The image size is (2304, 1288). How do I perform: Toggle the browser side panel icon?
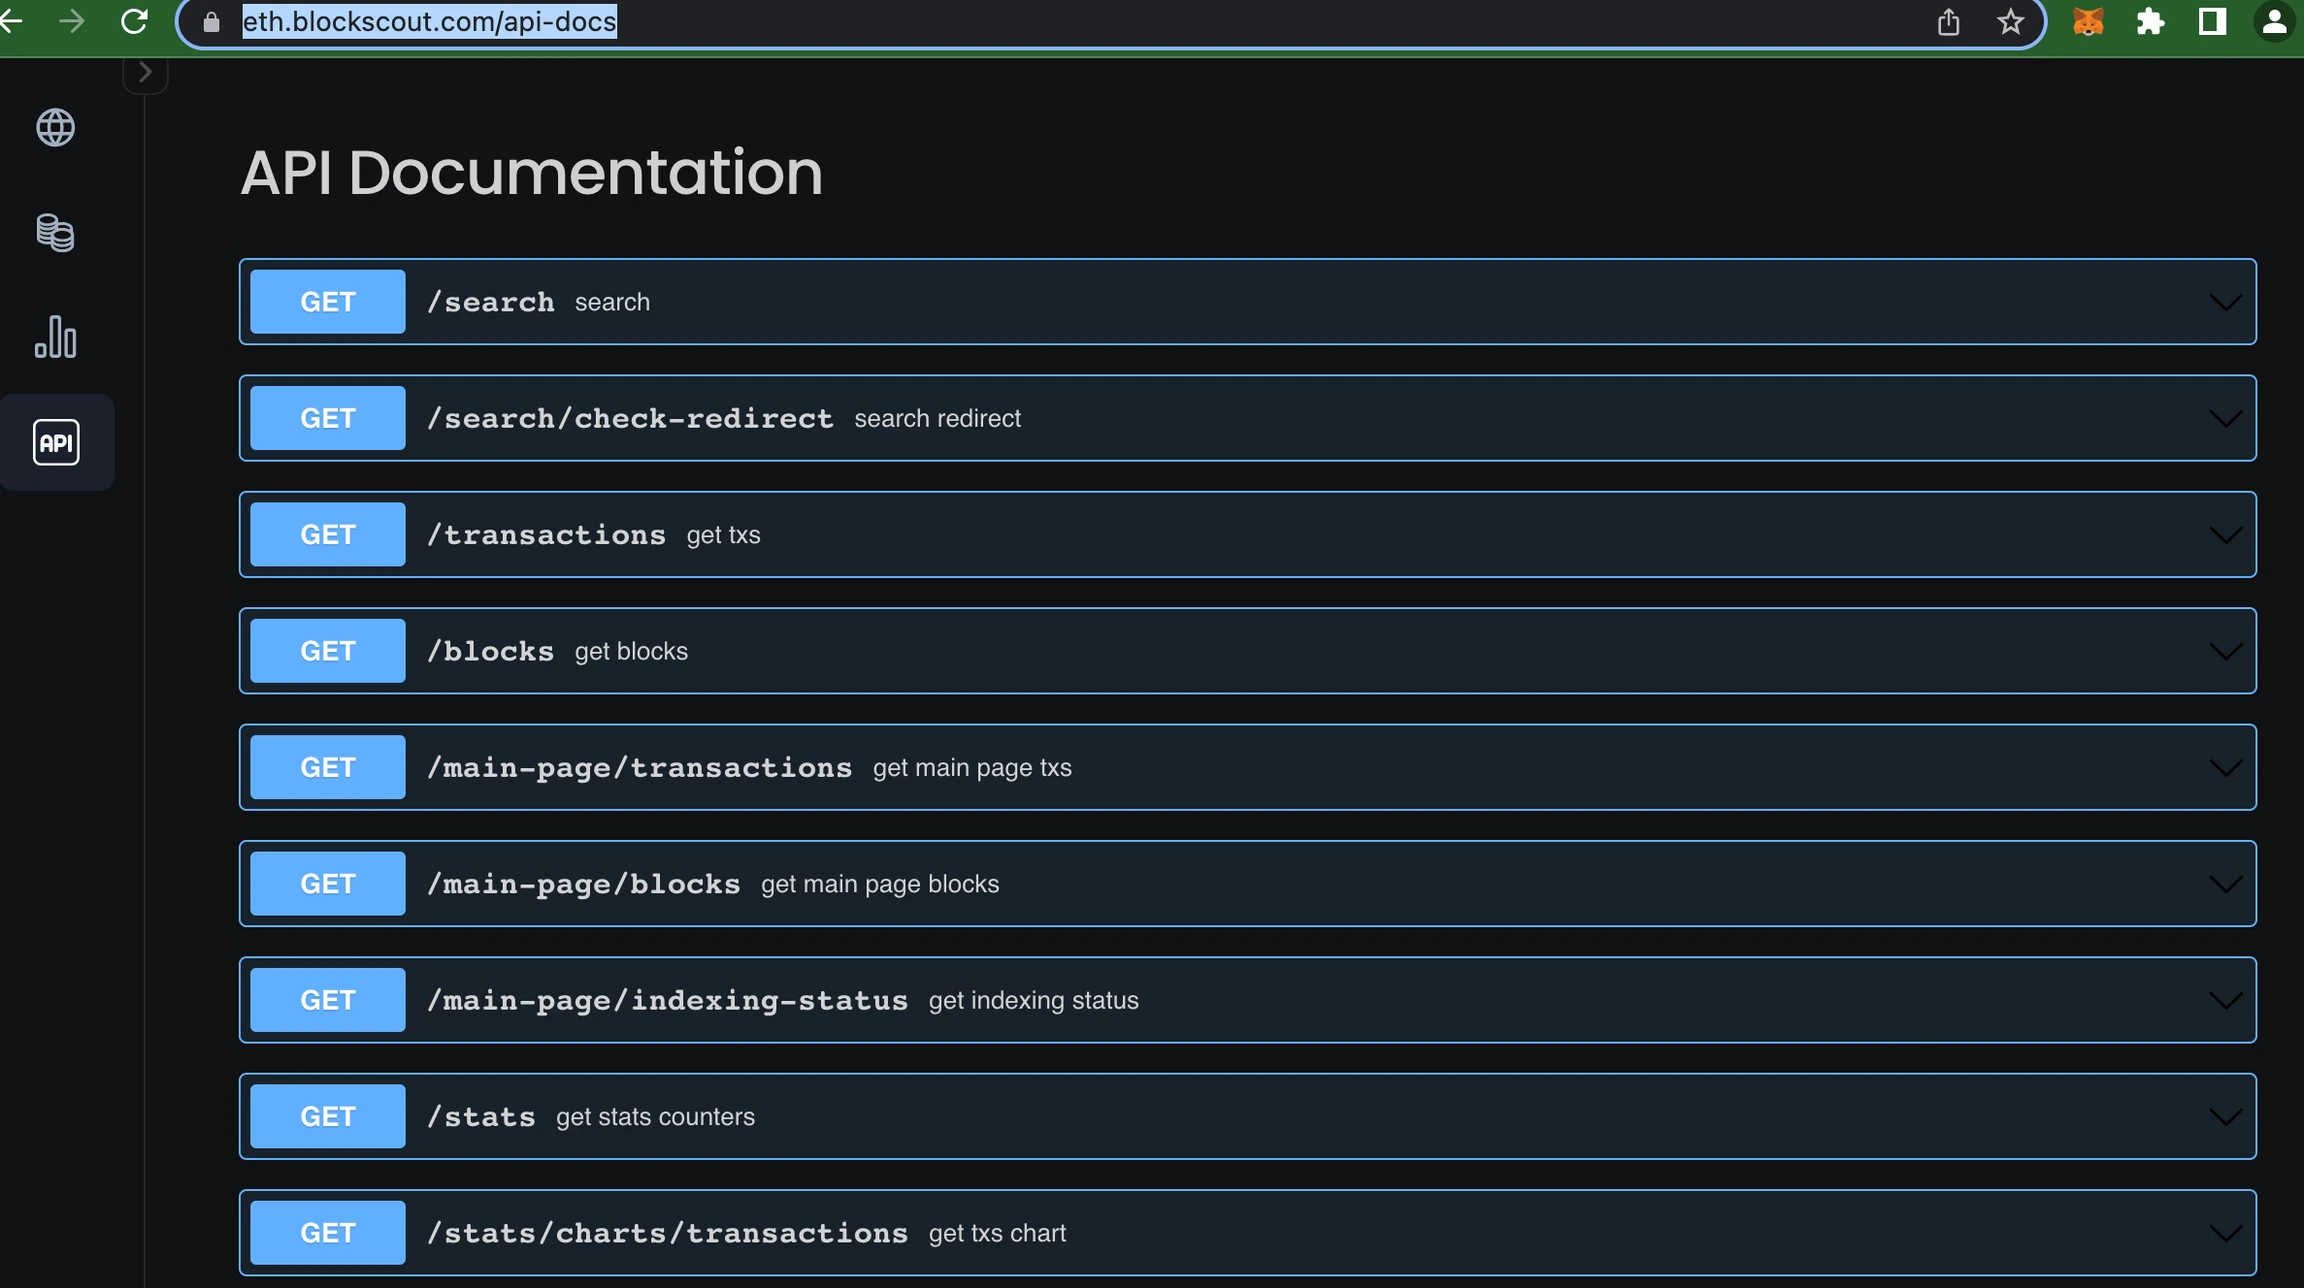click(x=2212, y=22)
